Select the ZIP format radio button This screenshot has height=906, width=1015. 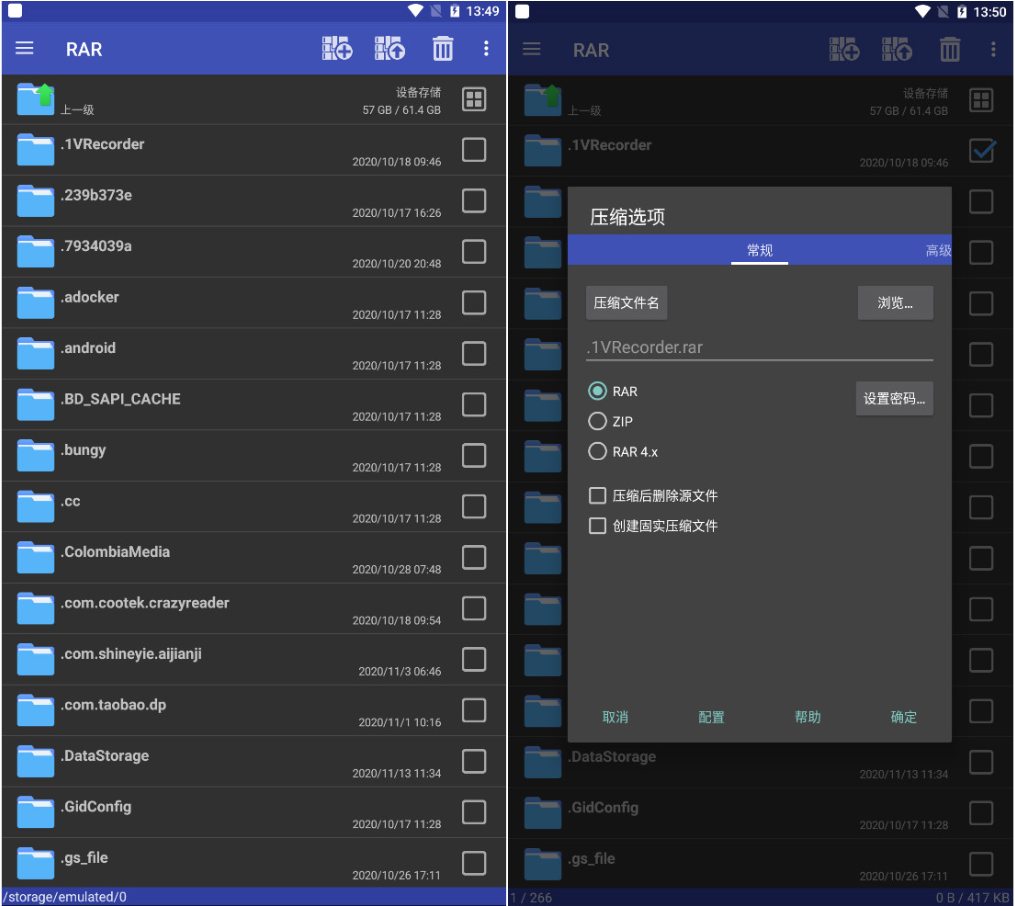[597, 421]
